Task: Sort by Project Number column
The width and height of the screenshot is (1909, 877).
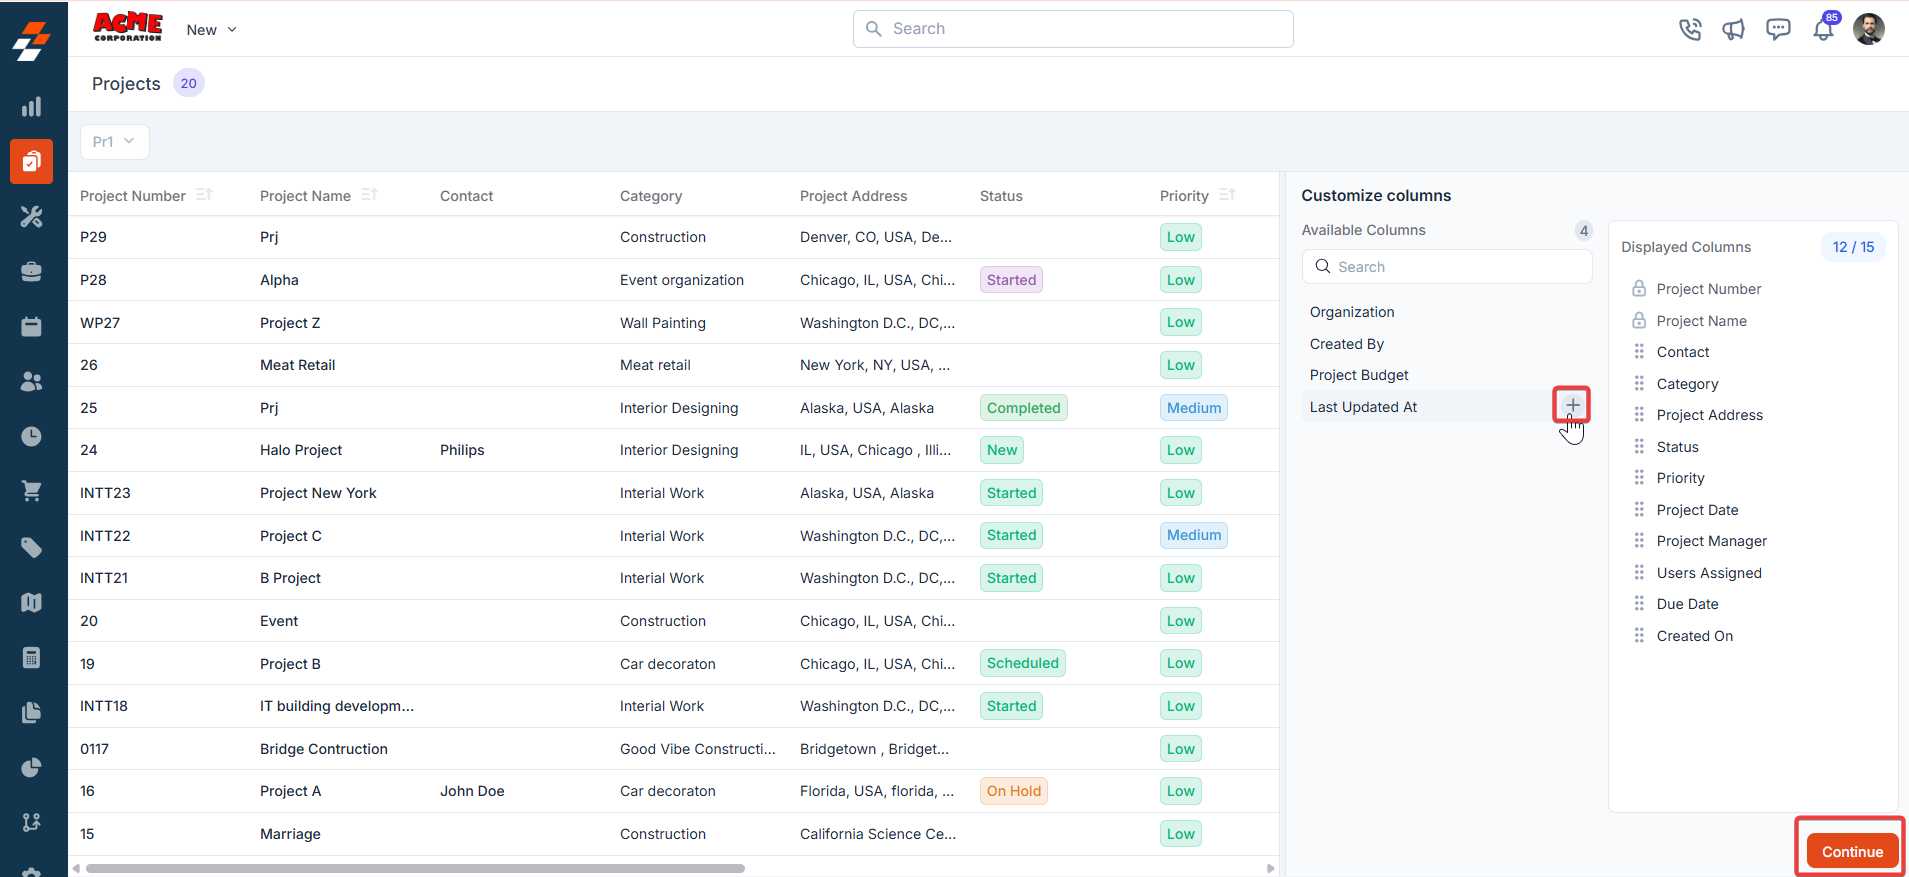Action: coord(204,194)
